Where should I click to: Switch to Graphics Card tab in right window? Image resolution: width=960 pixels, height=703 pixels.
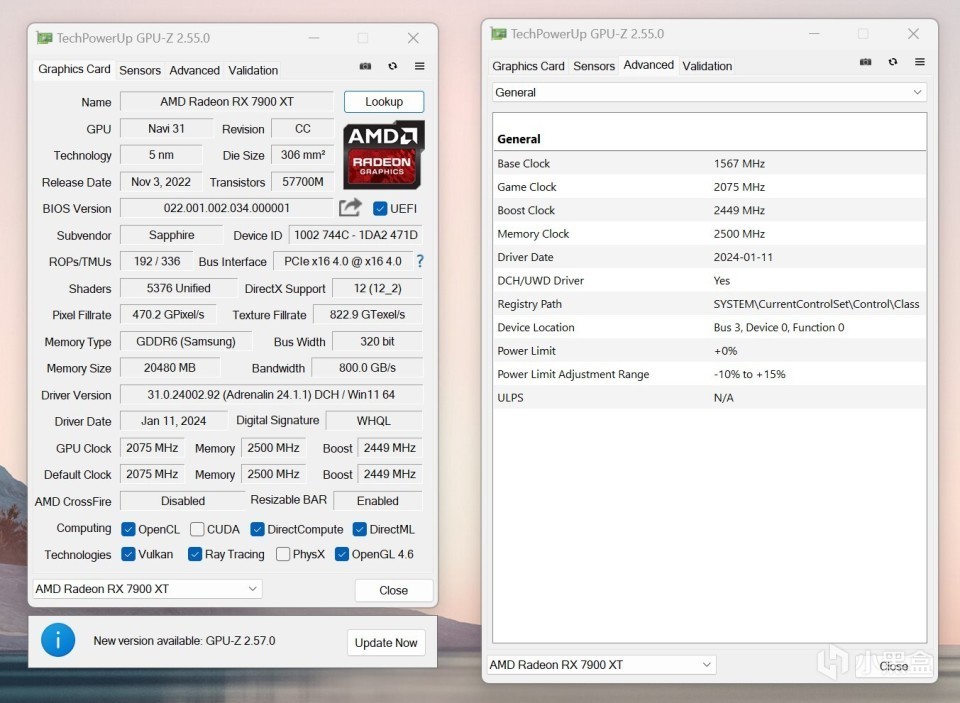[x=528, y=66]
